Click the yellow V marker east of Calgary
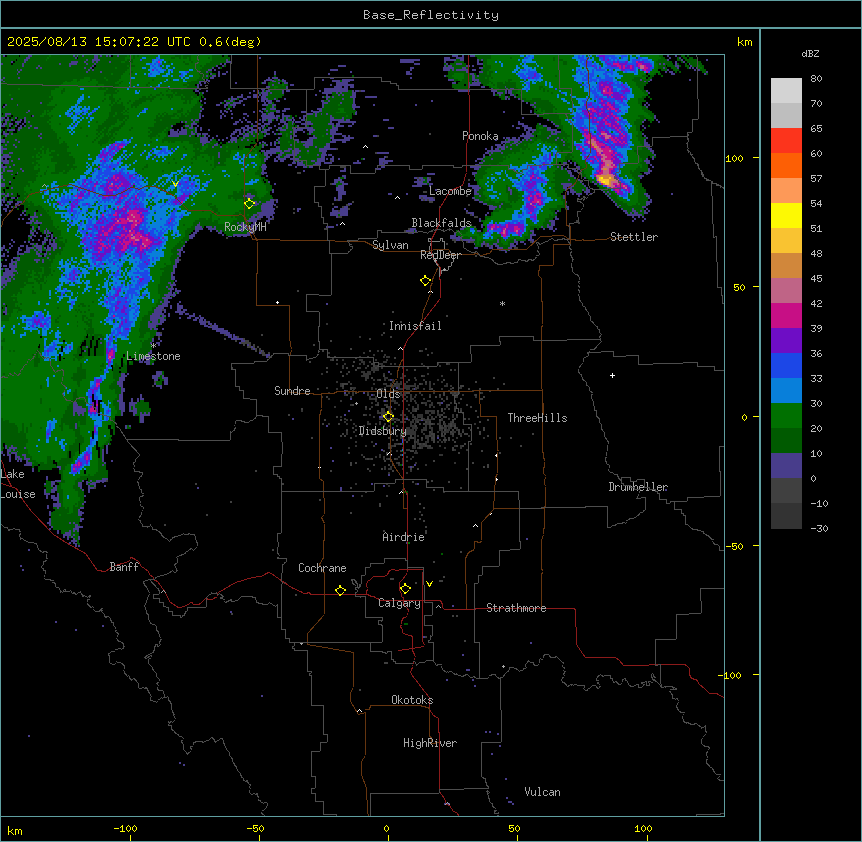 (429, 584)
